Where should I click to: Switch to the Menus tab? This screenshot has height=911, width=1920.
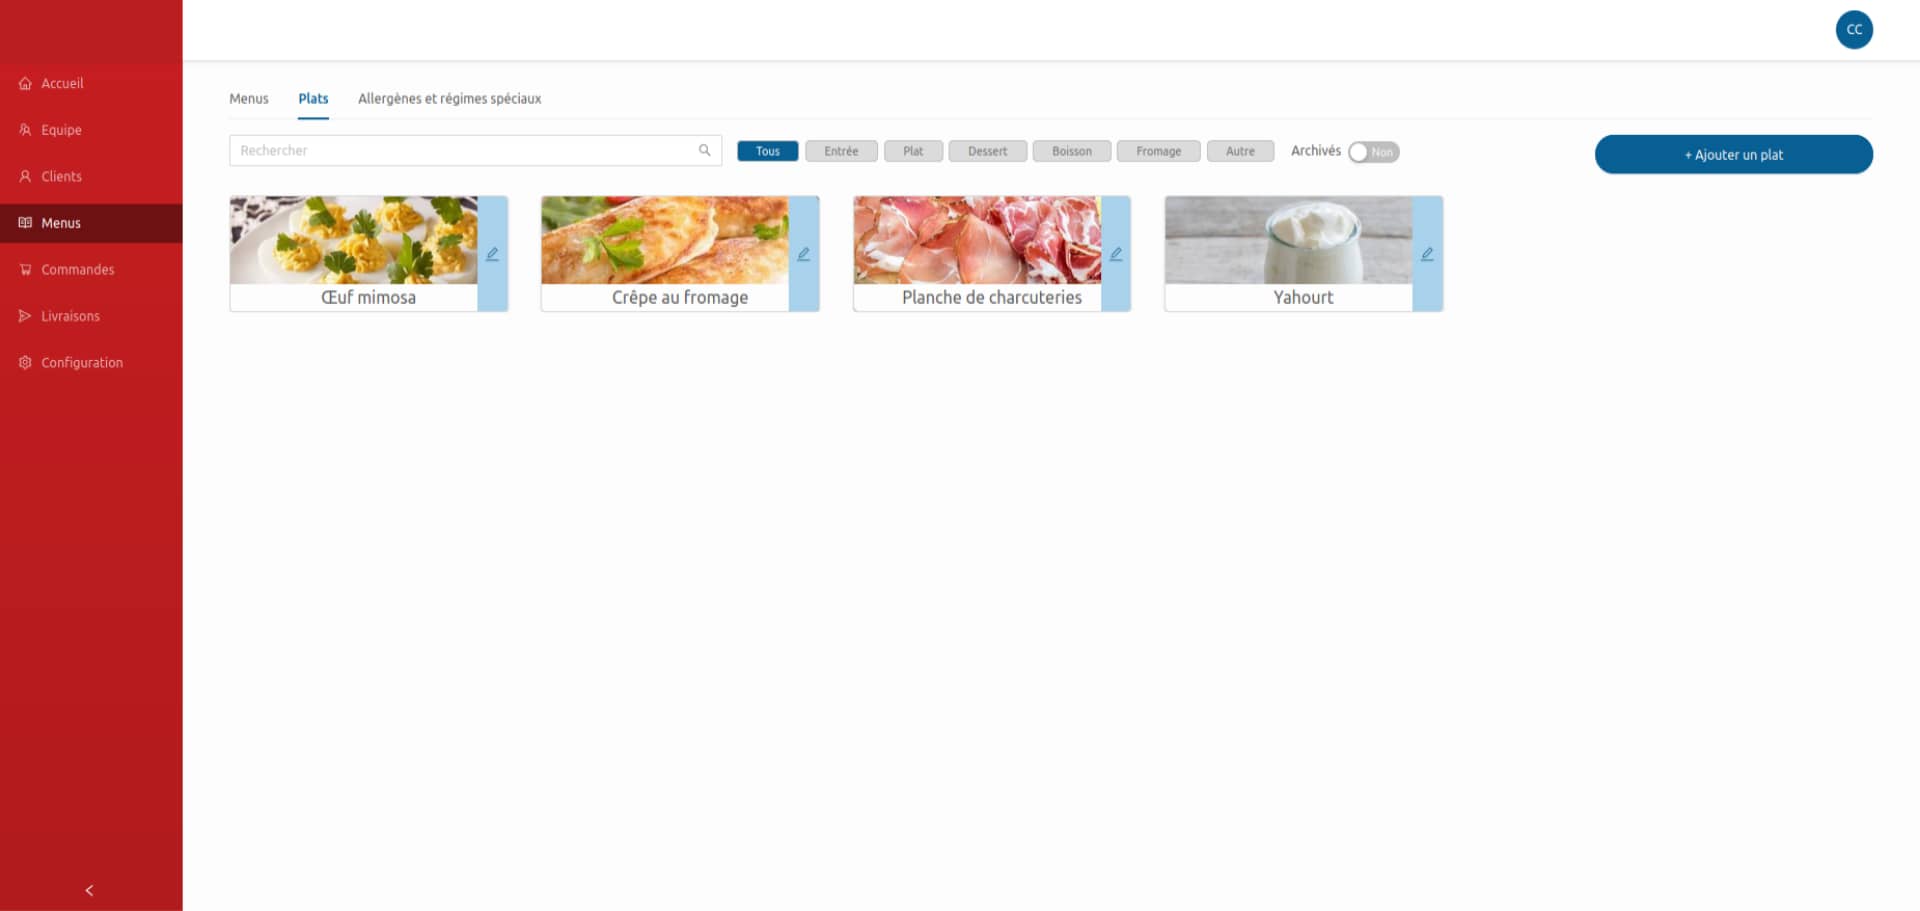pos(249,99)
